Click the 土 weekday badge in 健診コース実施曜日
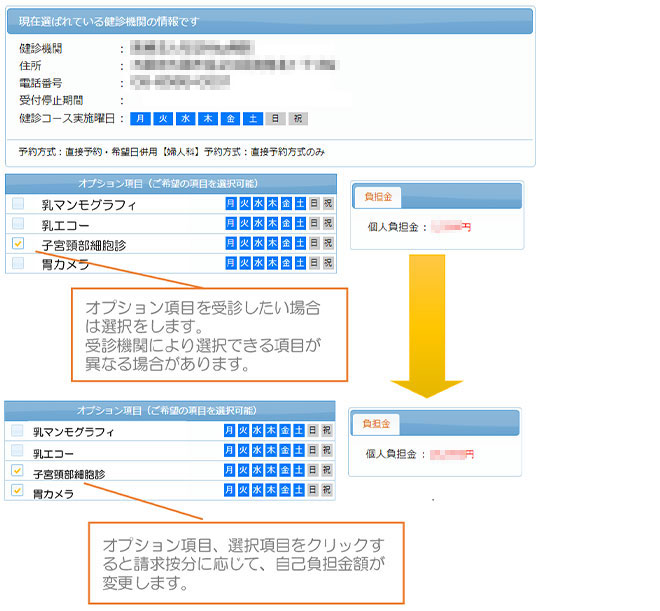 point(253,119)
